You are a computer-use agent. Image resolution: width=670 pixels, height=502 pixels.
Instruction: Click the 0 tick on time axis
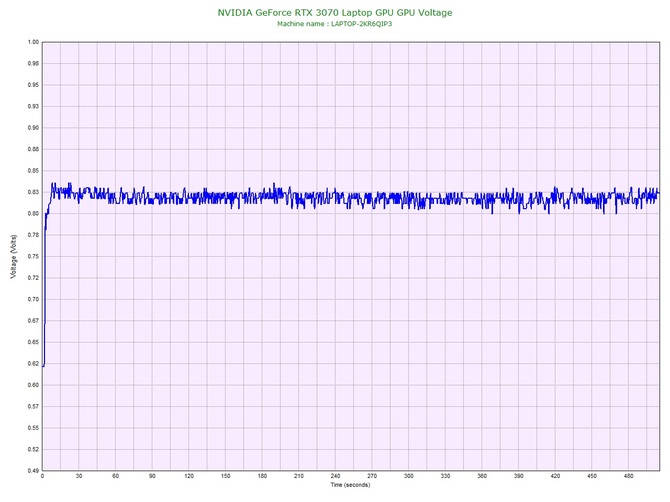pos(42,476)
